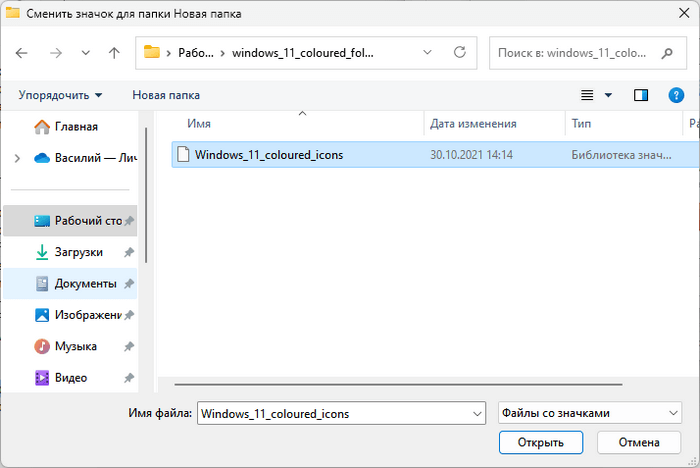This screenshot has height=468, width=700.
Task: Open 'Документы' in sidebar
Action: [70, 284]
